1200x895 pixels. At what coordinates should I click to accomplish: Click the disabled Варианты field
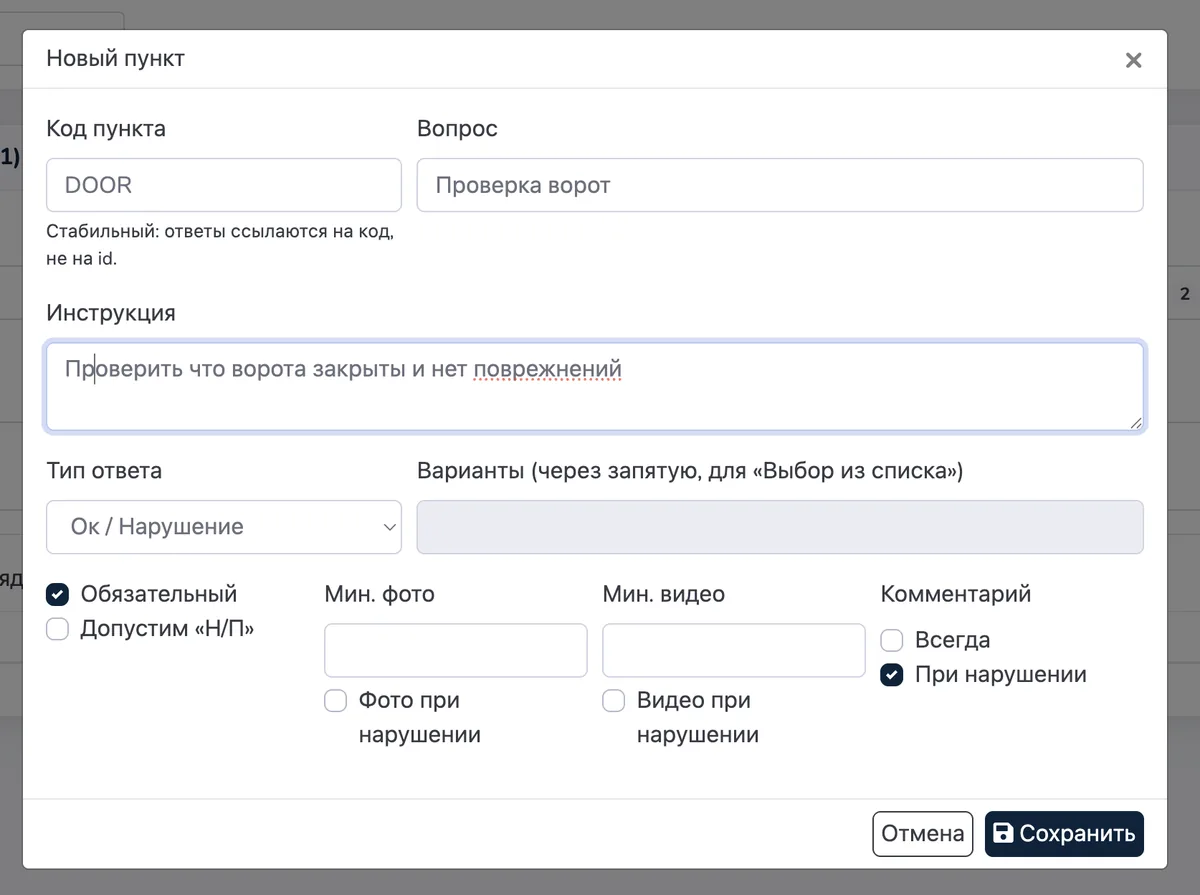tap(780, 527)
